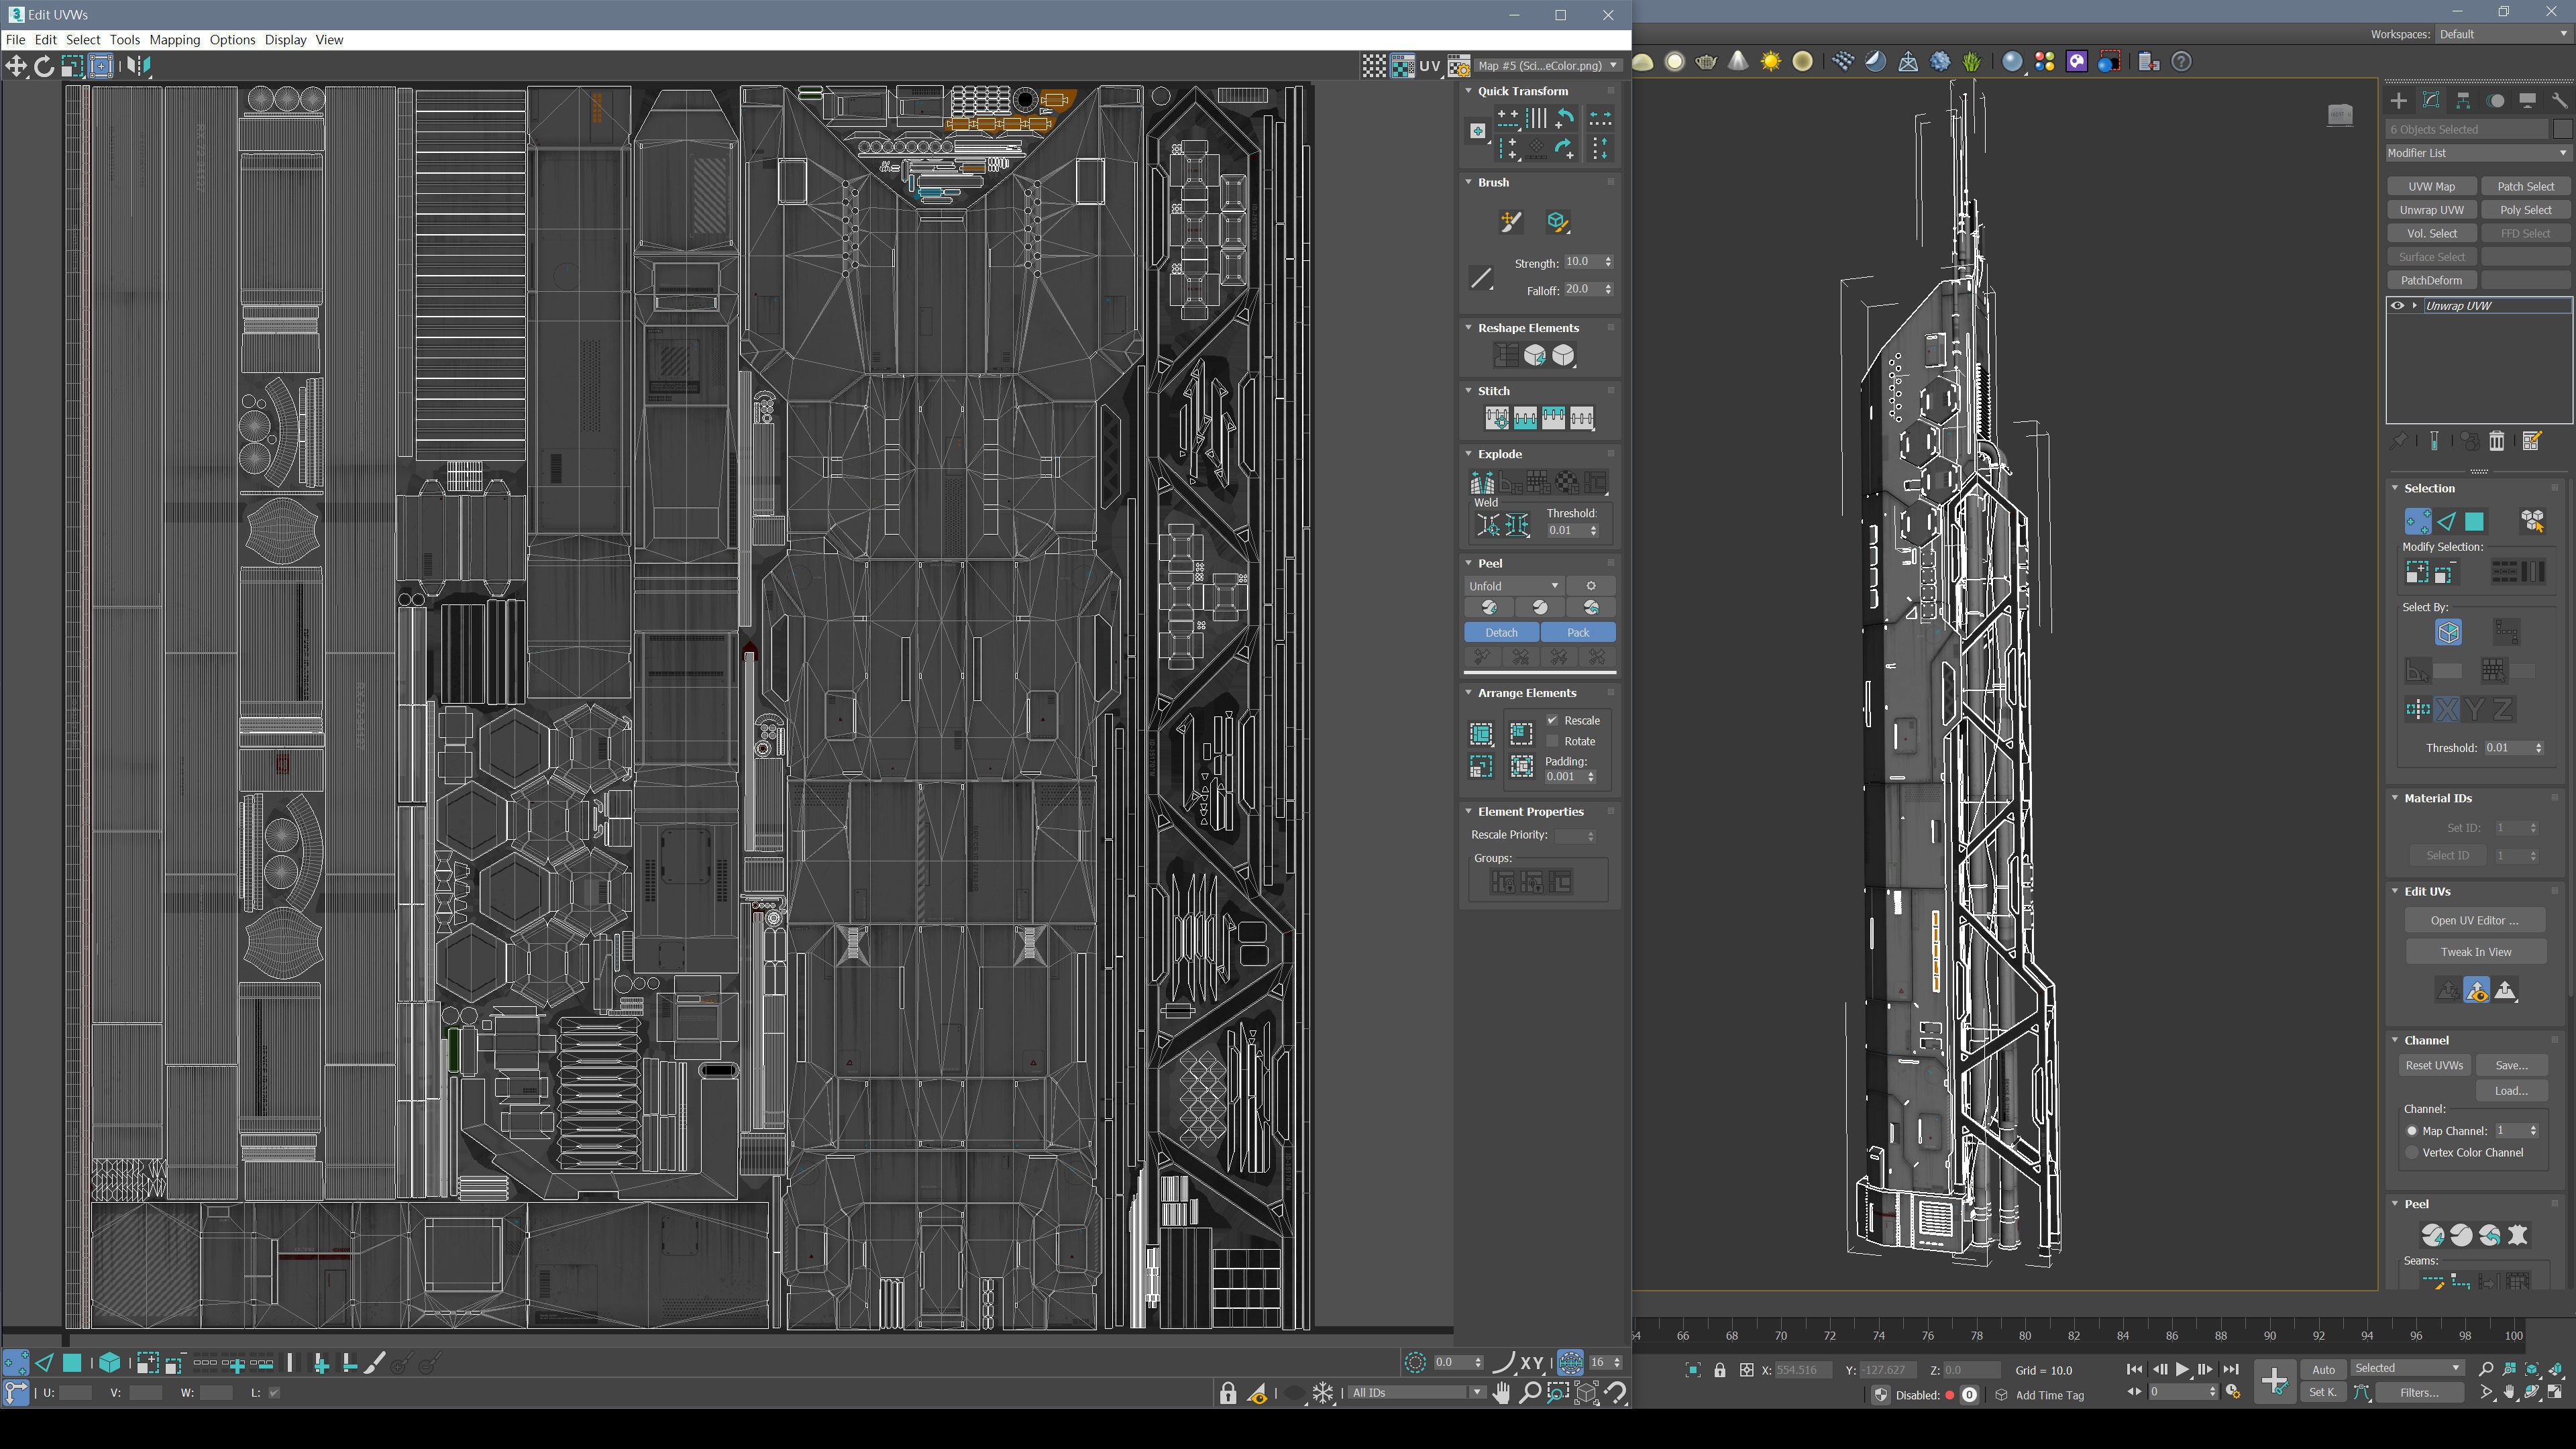This screenshot has width=2576, height=1449.
Task: Open the Display menu in Edit UVWs
Action: pos(285,40)
